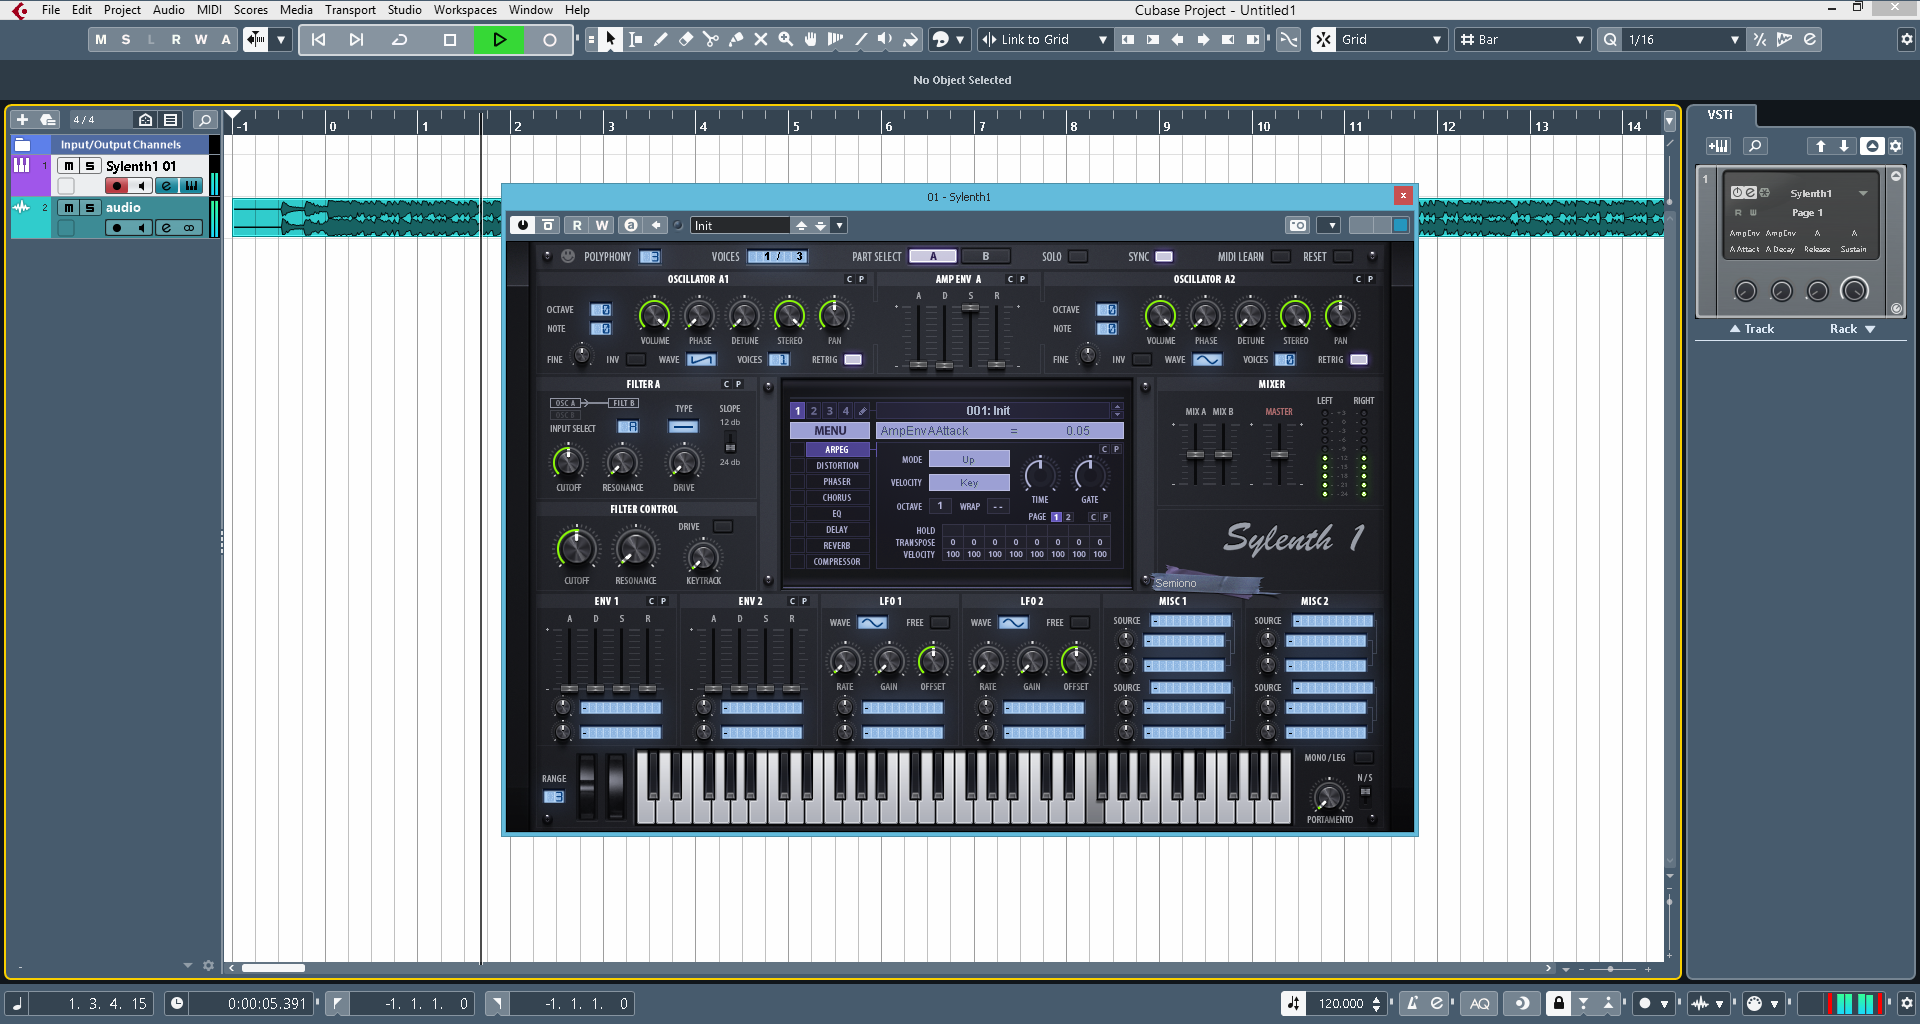Open the Sylenth1 instrument dropdown arrow in VSTi rack
The image size is (1920, 1024).
coord(1863,193)
